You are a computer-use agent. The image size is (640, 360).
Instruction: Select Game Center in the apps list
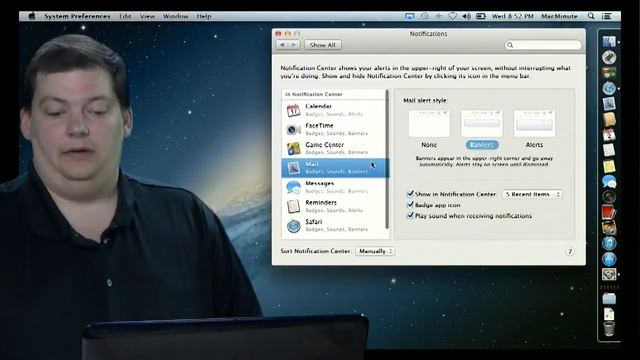(x=335, y=148)
